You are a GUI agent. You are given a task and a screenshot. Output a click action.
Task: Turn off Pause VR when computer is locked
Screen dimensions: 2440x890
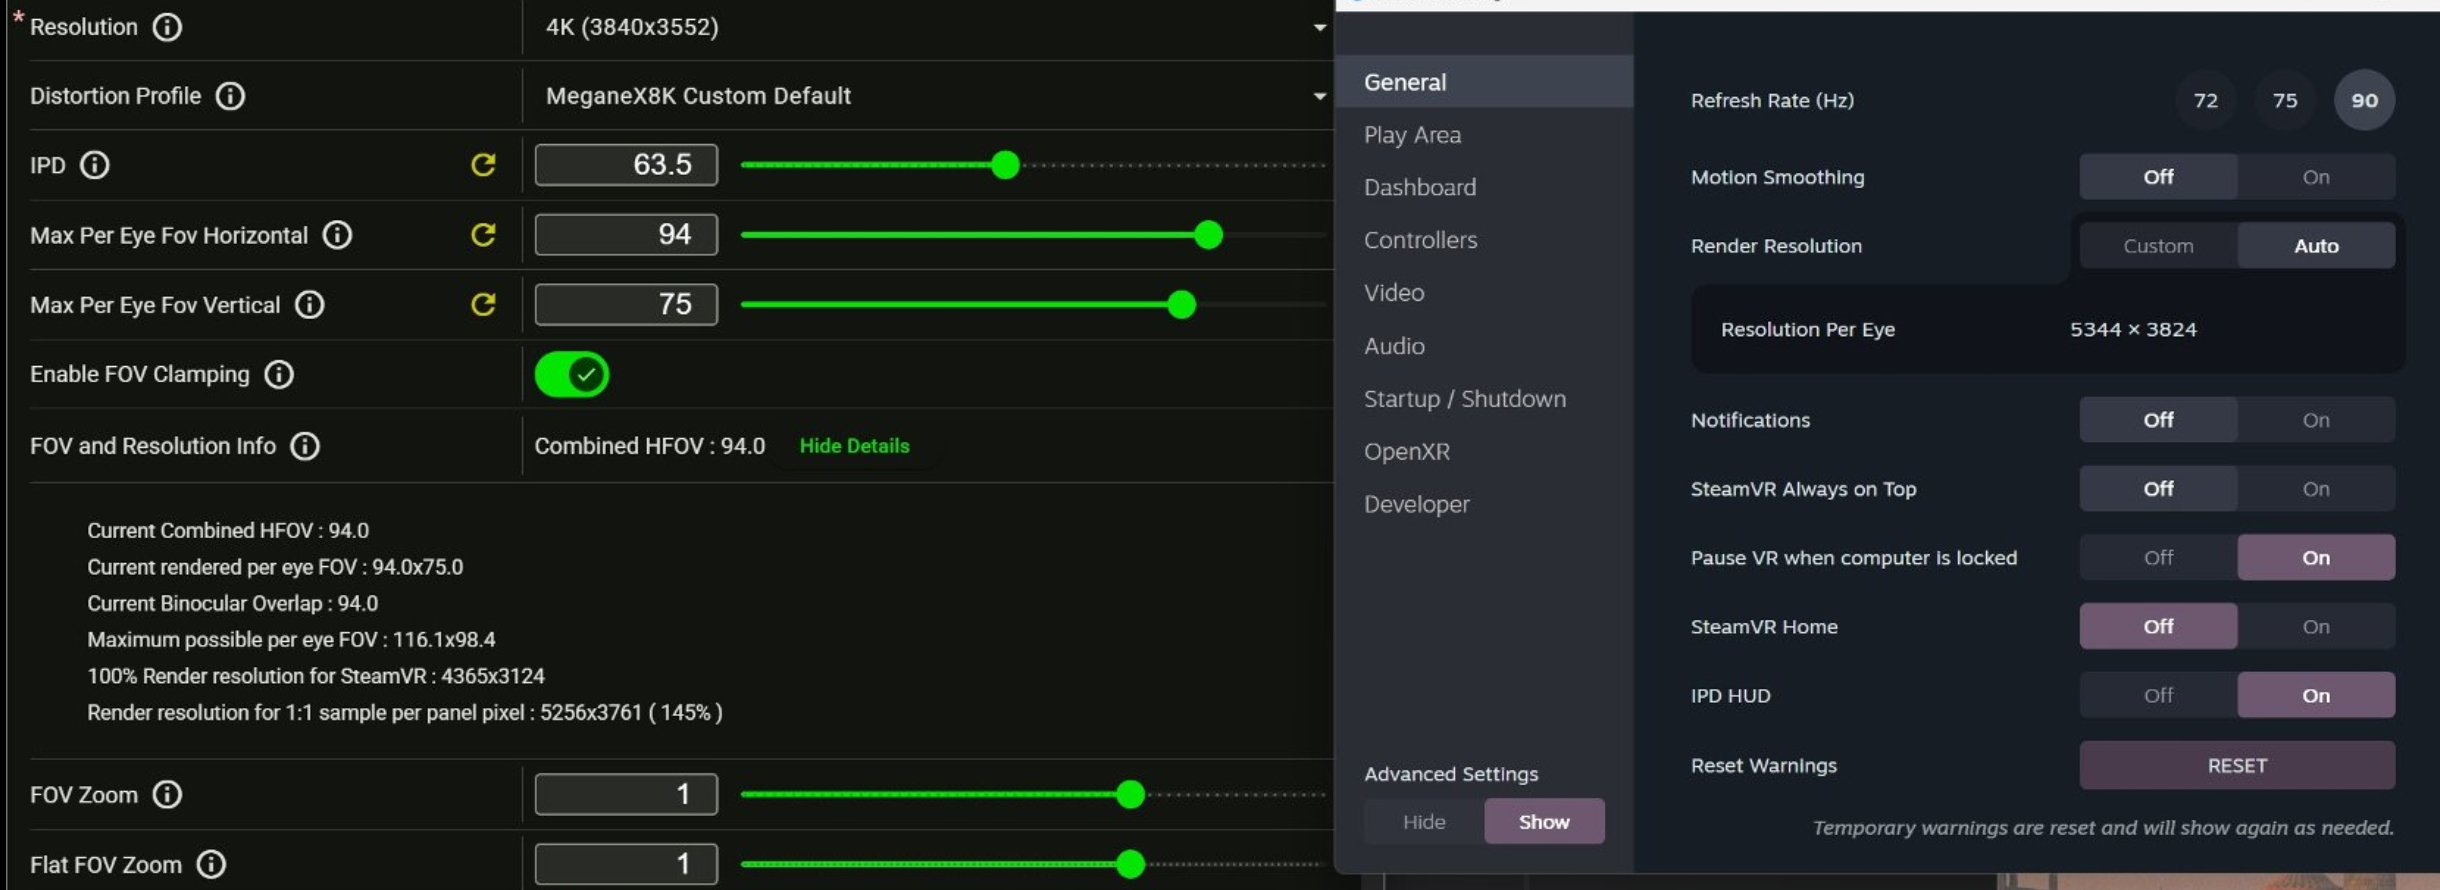click(x=2158, y=558)
